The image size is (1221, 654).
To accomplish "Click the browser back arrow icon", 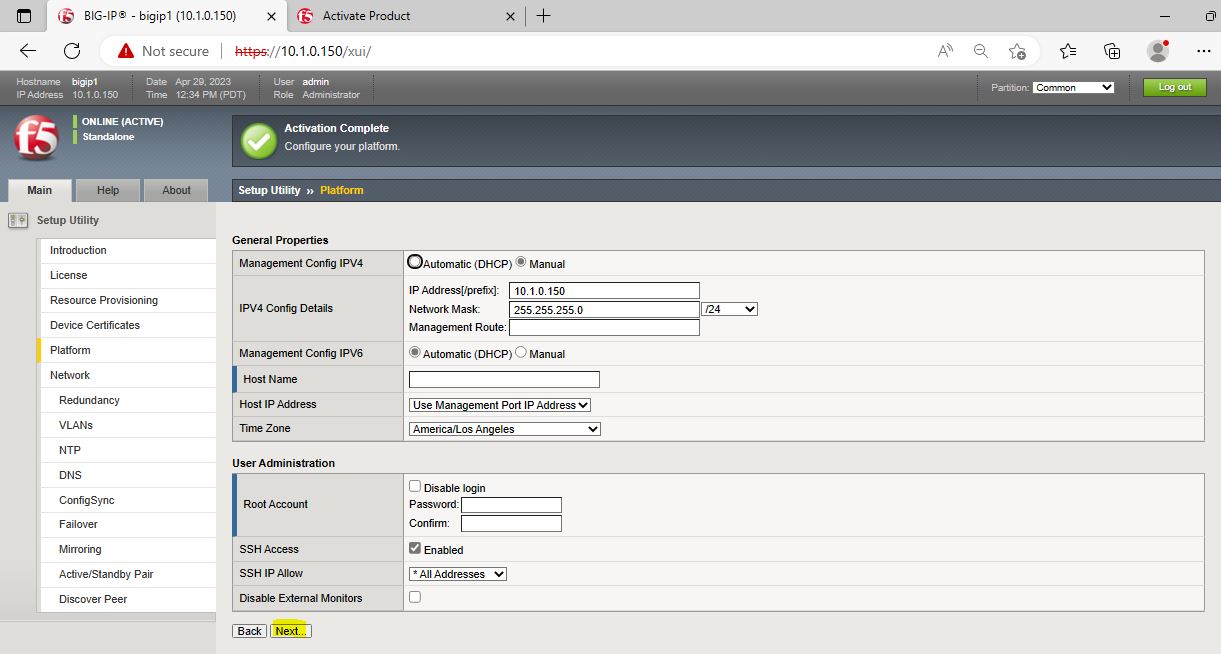I will pyautogui.click(x=28, y=51).
